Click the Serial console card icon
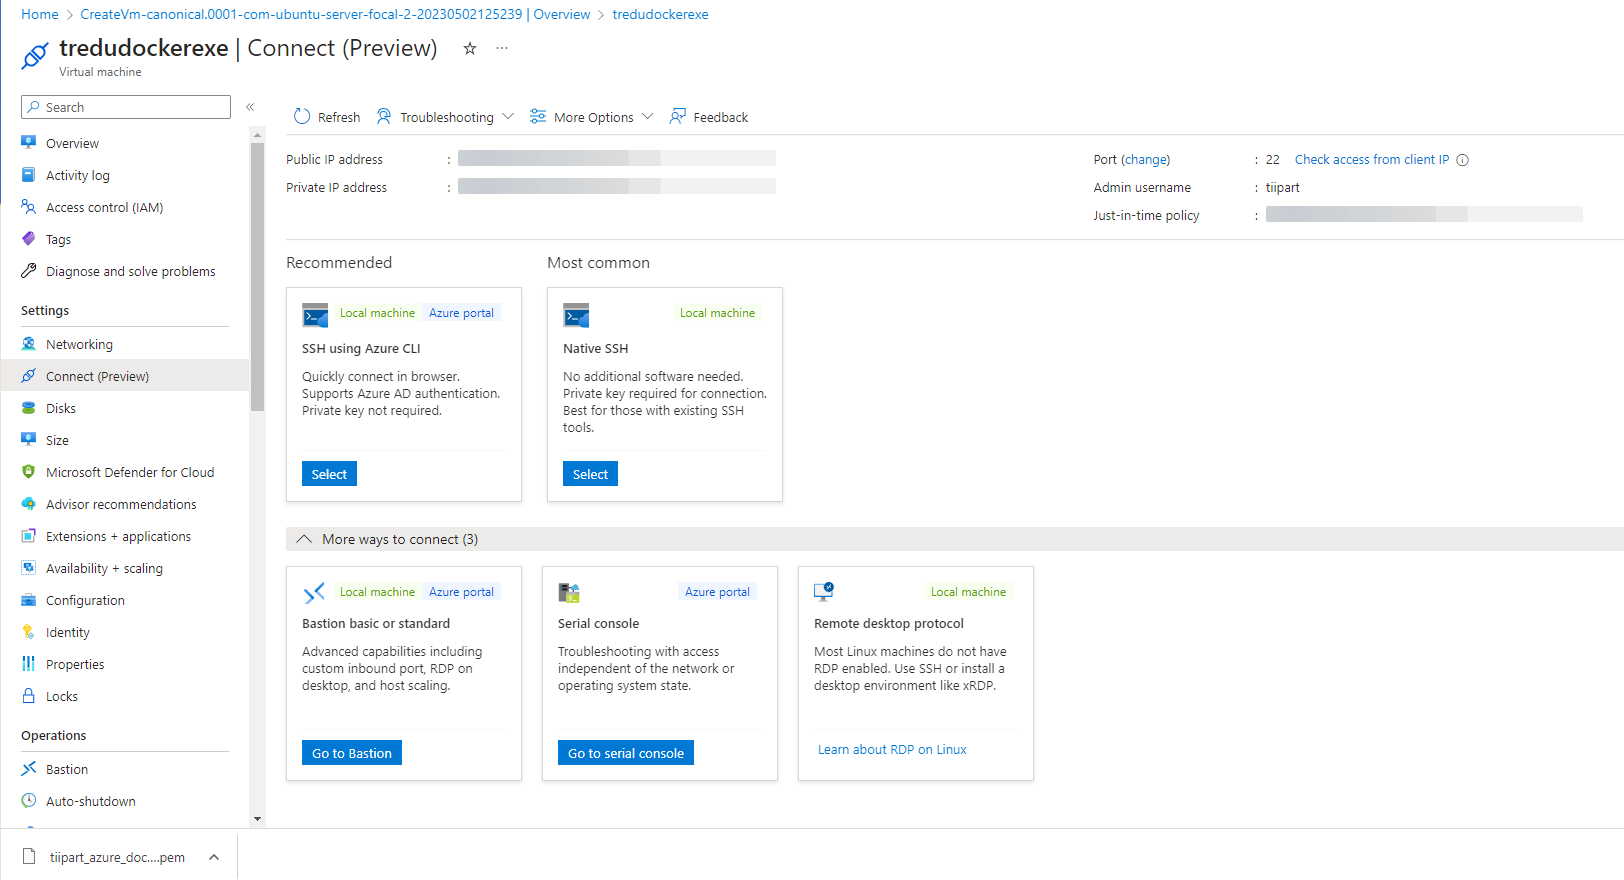Screen dimensions: 1624x880 pyautogui.click(x=569, y=592)
